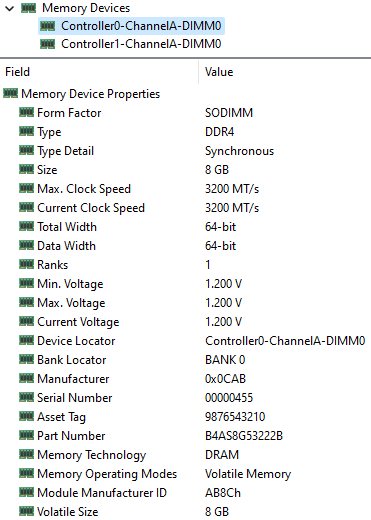Image resolution: width=371 pixels, height=520 pixels.
Task: Select the Module Manufacturer ID row
Action: (185, 493)
